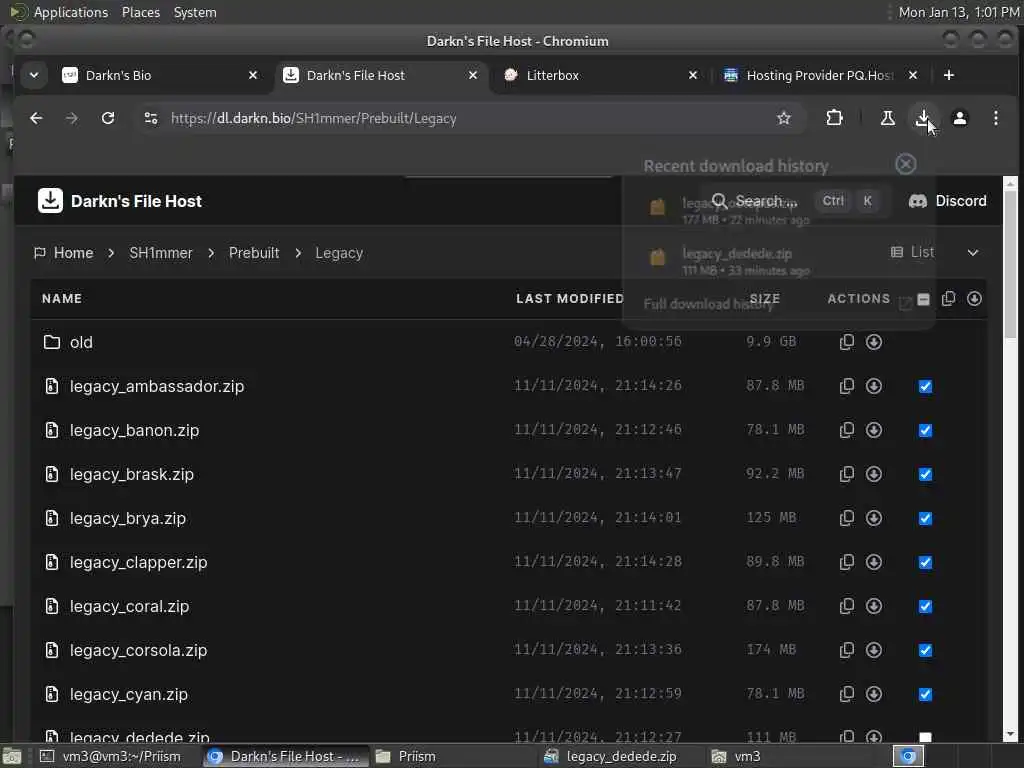Copy link for the old folder
The height and width of the screenshot is (768, 1024).
click(846, 342)
